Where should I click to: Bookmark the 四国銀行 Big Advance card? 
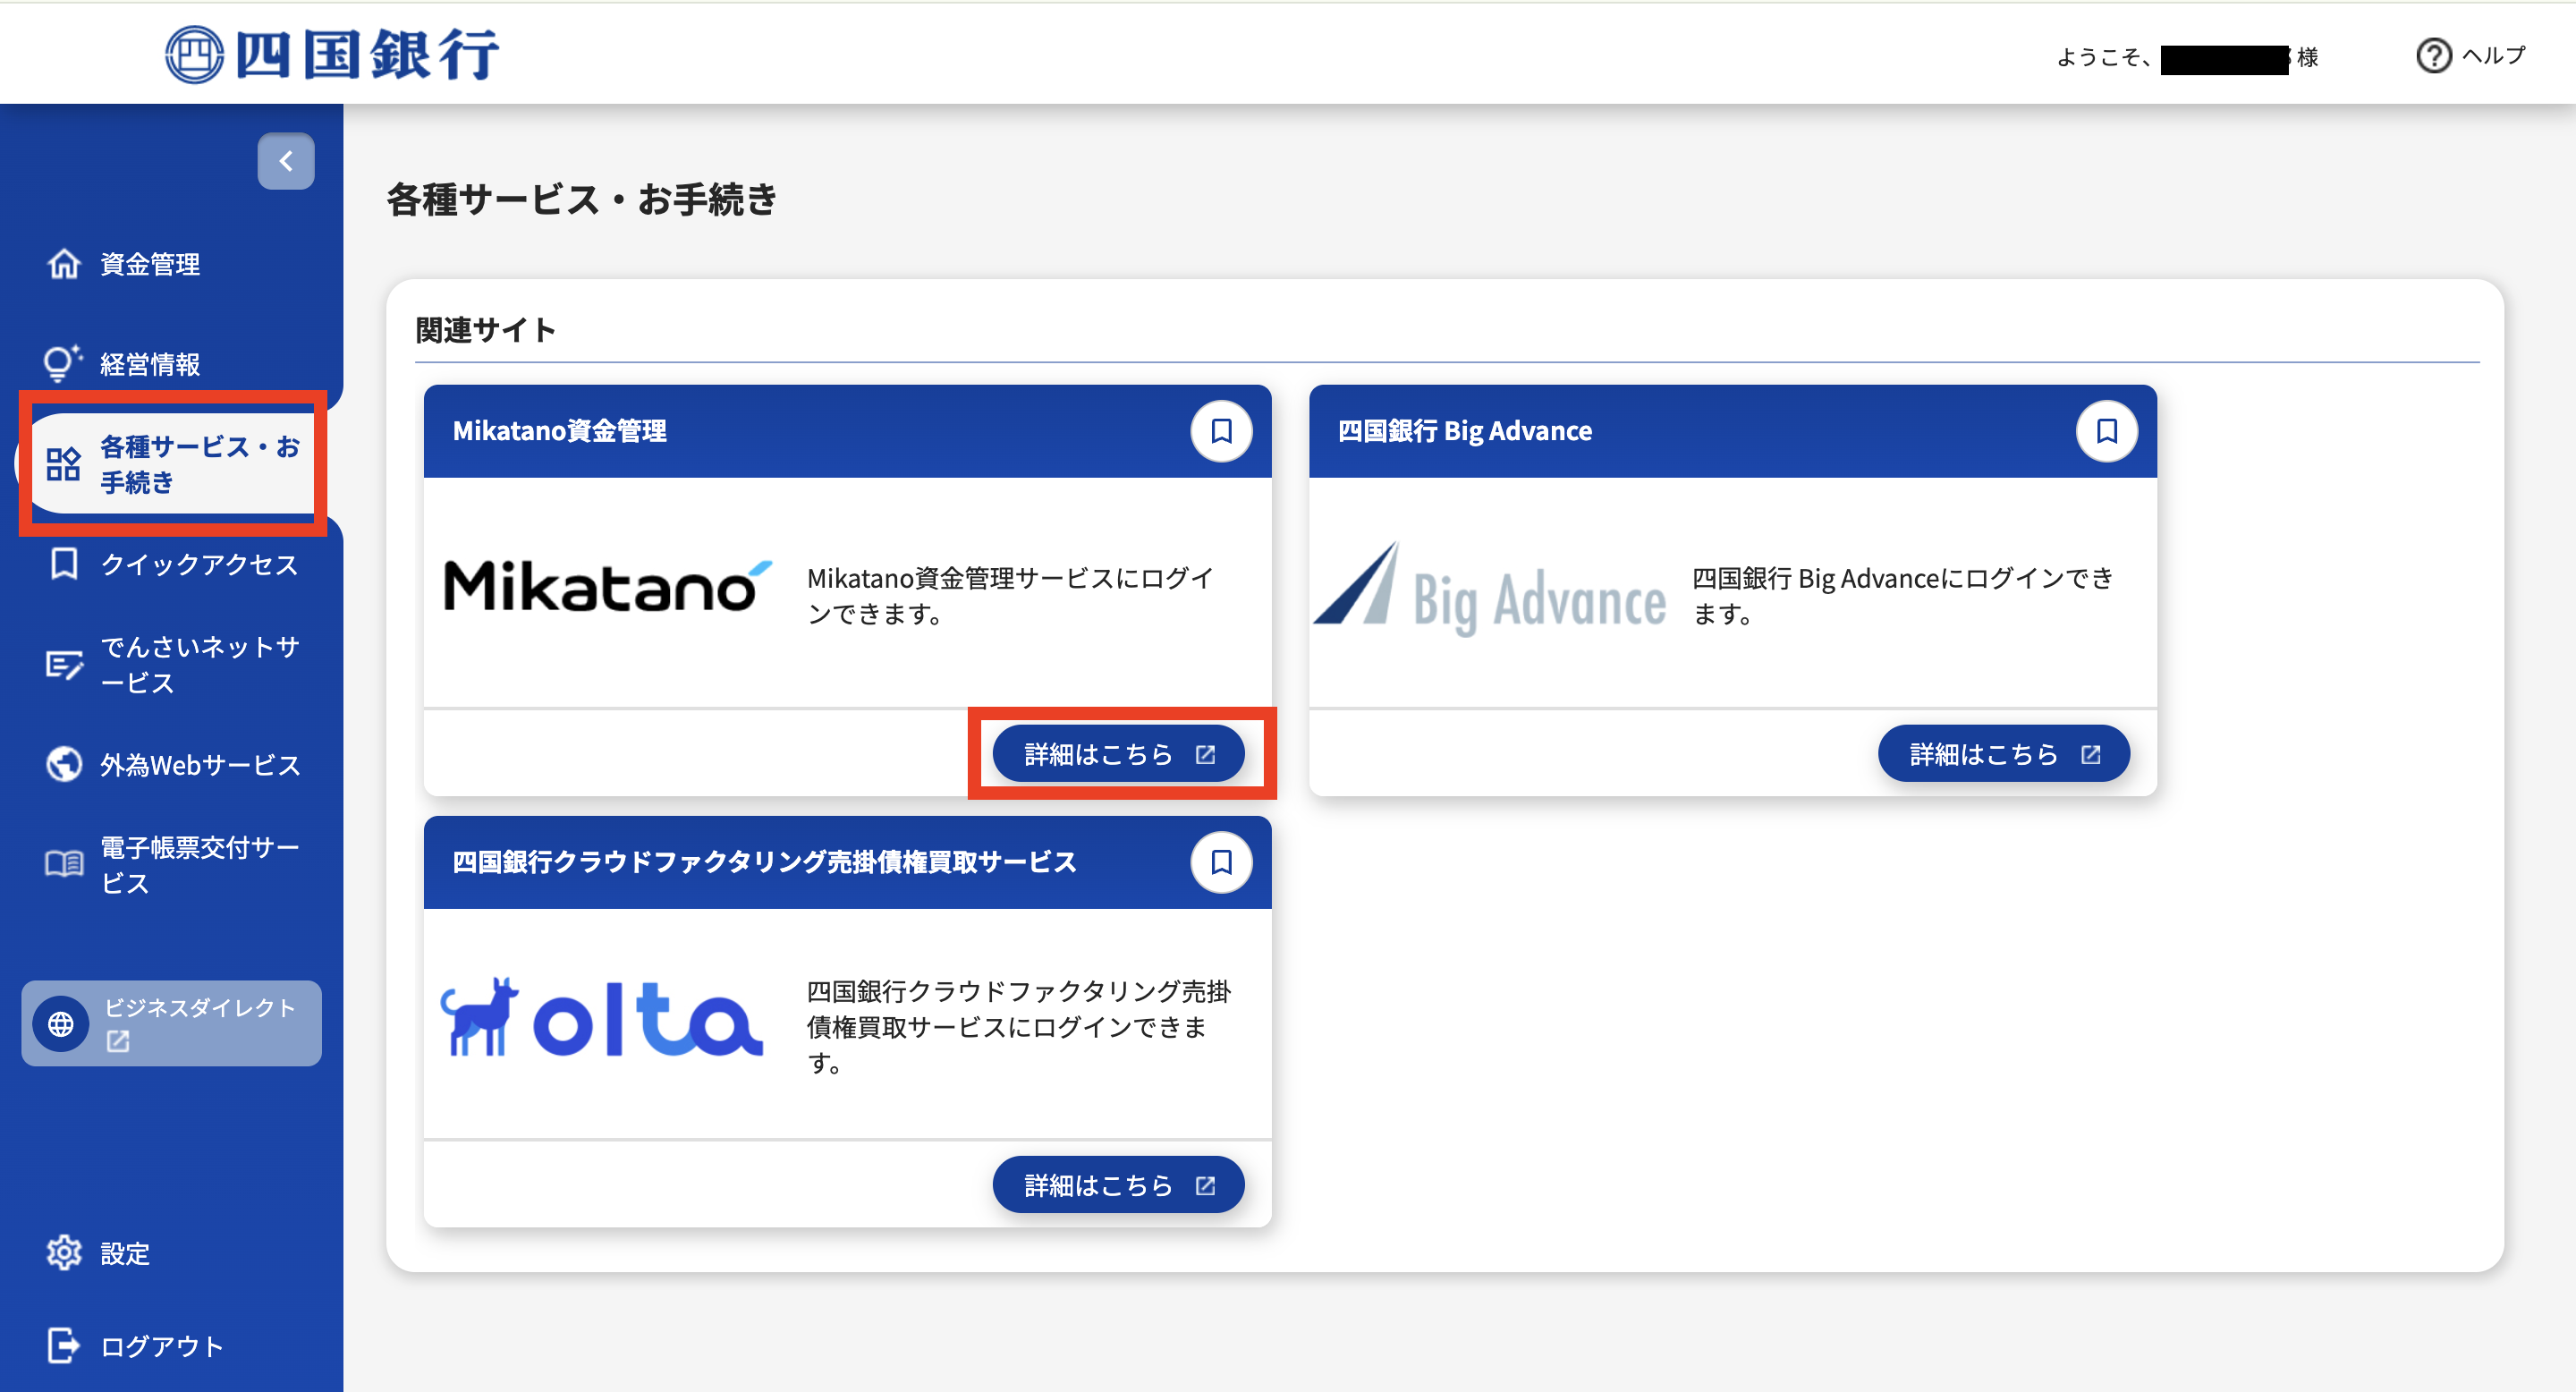pyautogui.click(x=2107, y=431)
